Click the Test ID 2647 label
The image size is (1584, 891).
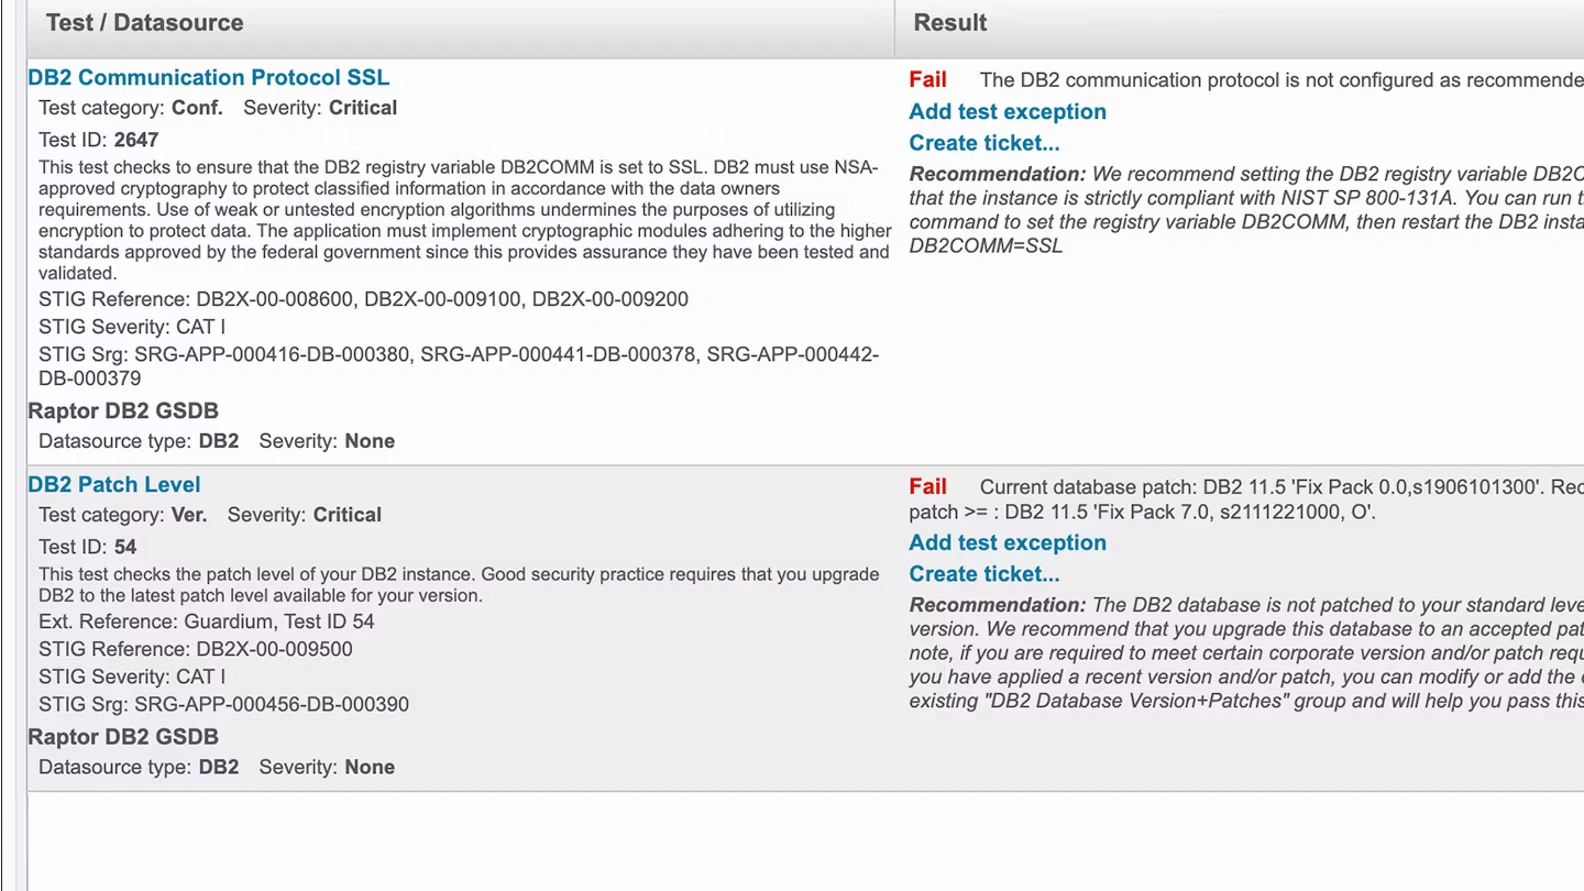pyautogui.click(x=98, y=140)
